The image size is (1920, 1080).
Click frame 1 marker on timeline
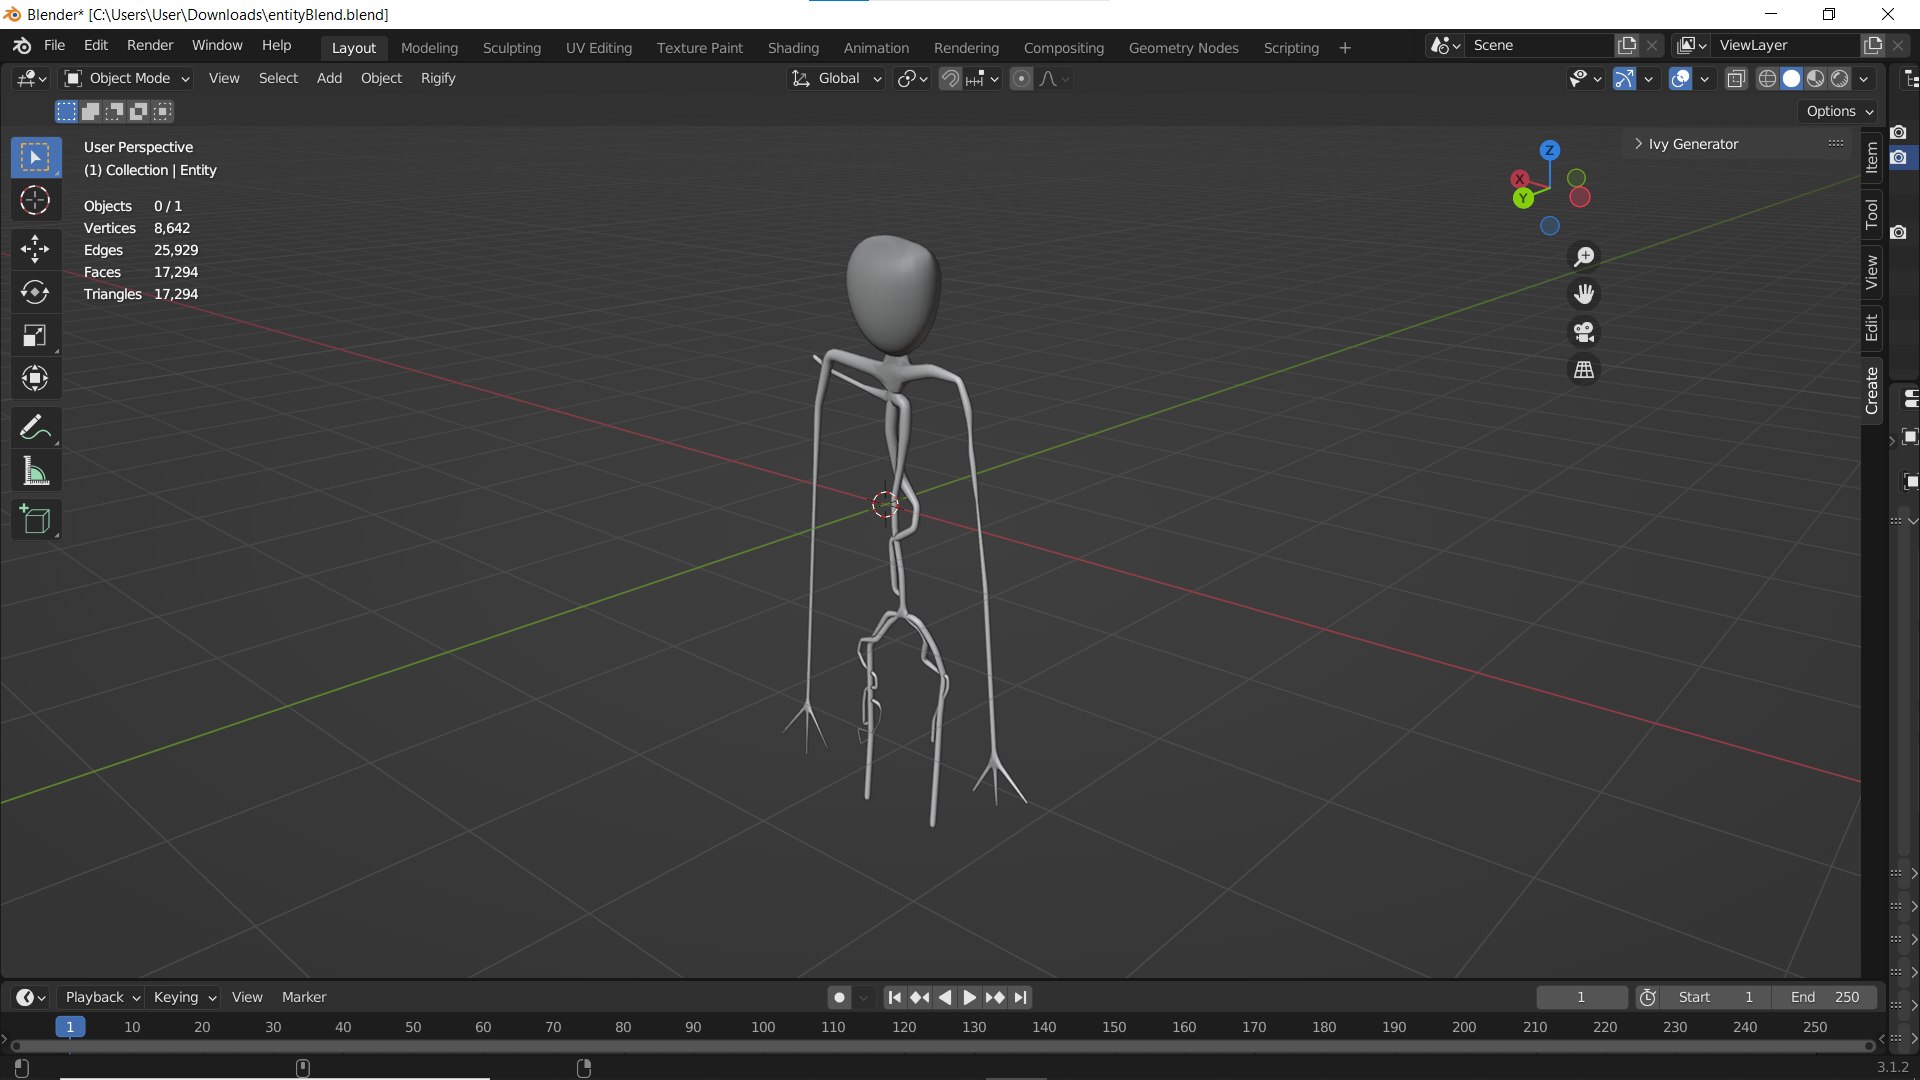[x=67, y=1027]
